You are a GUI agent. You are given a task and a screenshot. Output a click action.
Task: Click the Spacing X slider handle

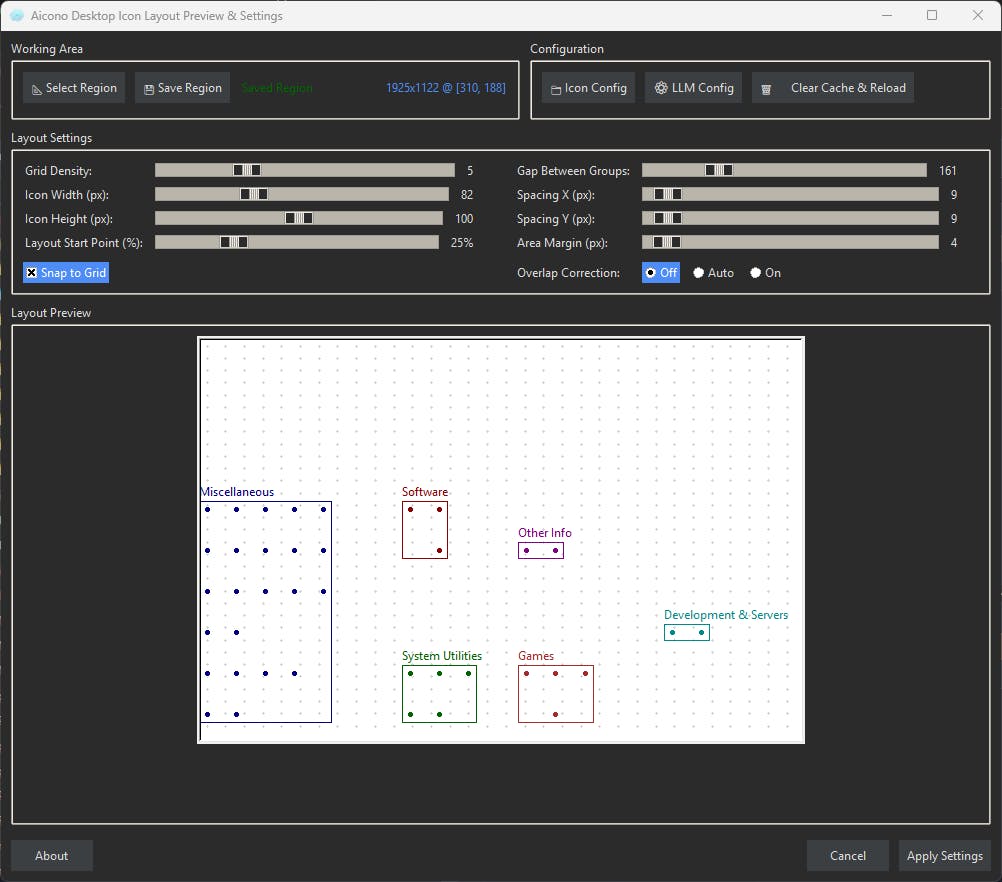668,194
